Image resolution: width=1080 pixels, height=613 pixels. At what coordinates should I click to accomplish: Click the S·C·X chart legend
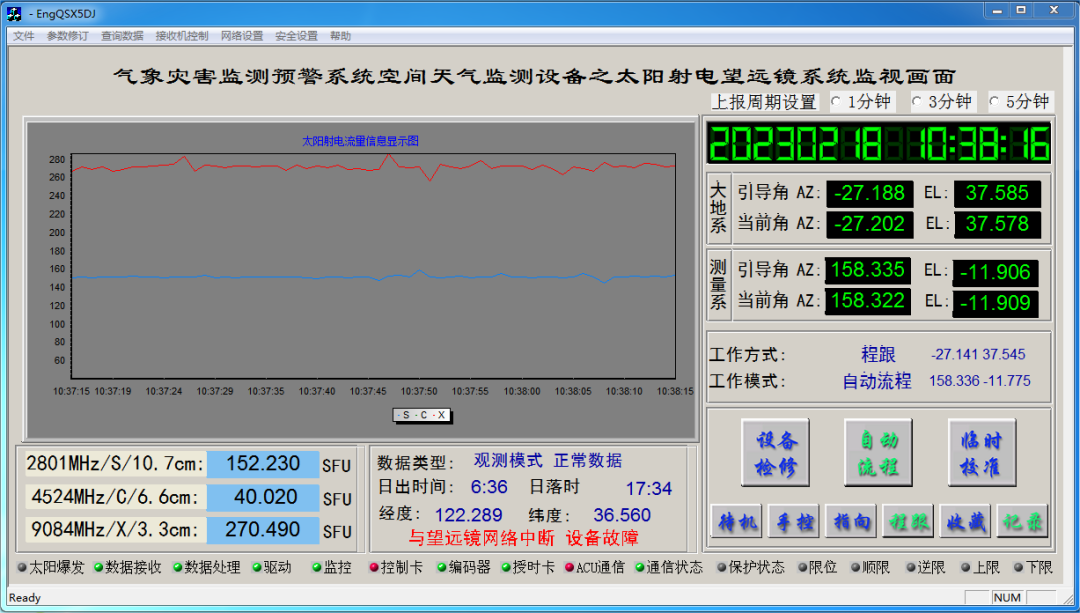pos(423,415)
